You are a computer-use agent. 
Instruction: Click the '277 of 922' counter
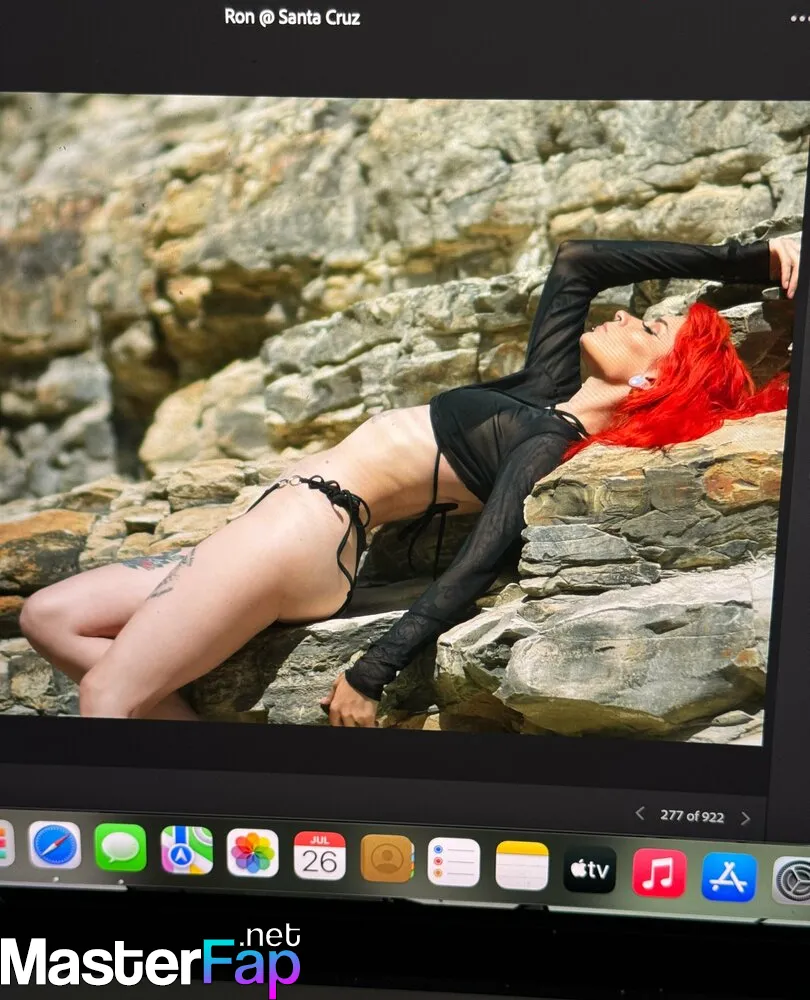(x=692, y=816)
